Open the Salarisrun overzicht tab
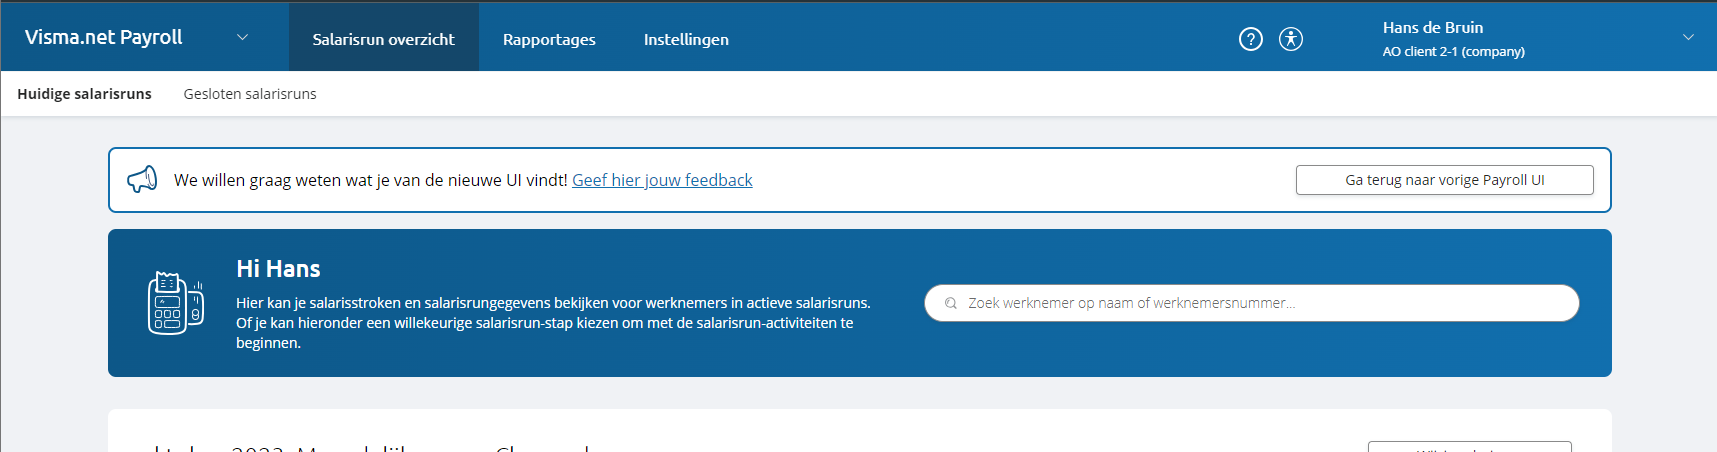The height and width of the screenshot is (452, 1717). 383,39
